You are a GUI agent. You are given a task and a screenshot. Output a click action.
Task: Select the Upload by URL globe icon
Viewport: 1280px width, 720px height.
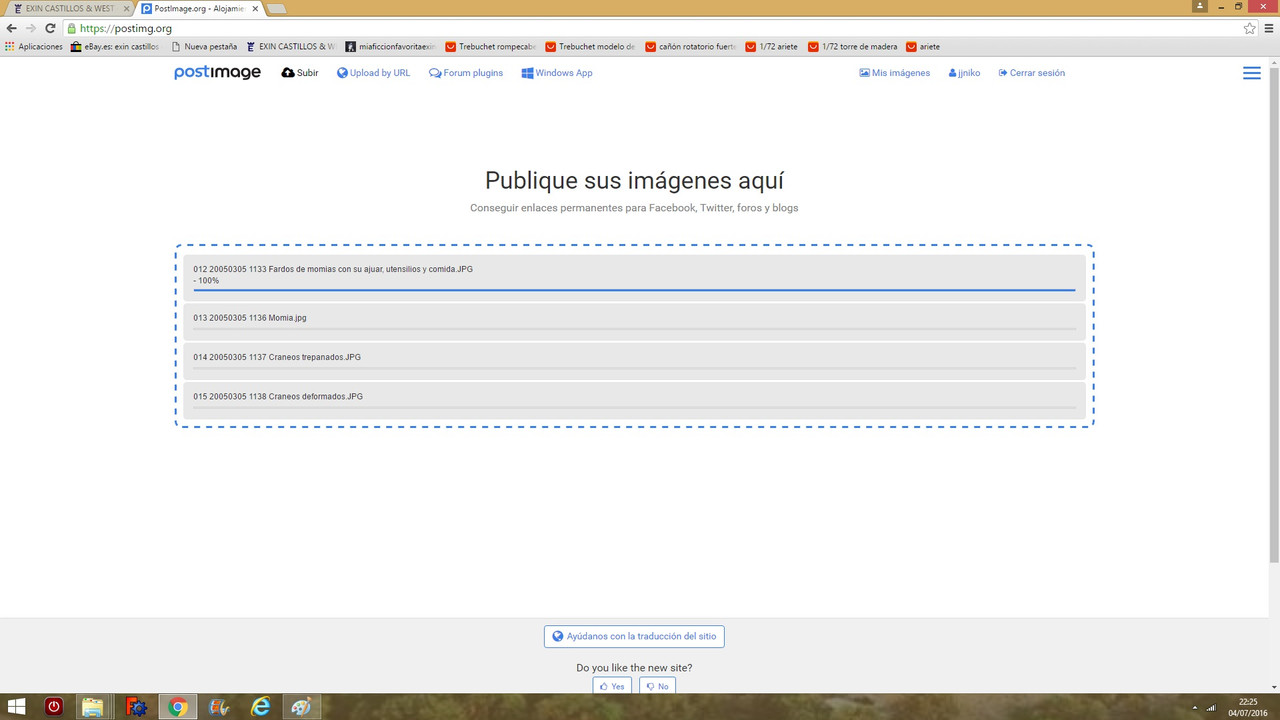click(x=343, y=72)
